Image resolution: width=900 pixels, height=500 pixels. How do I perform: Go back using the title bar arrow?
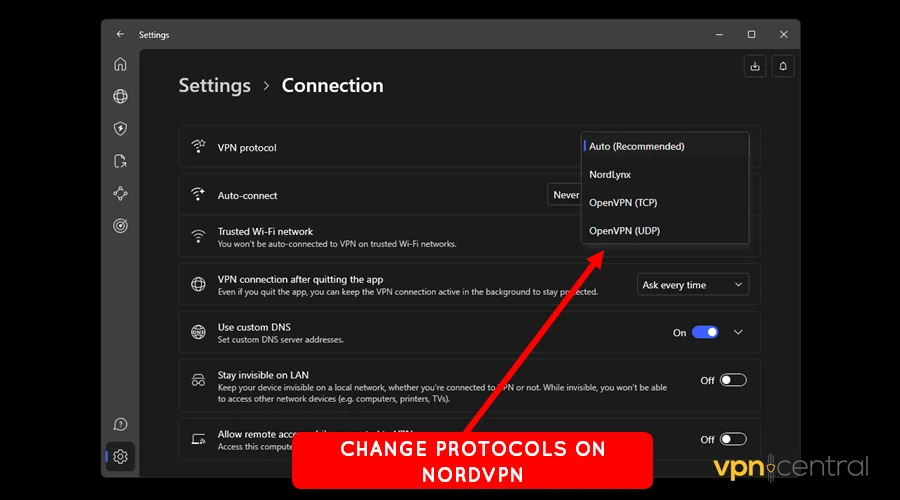tap(120, 34)
